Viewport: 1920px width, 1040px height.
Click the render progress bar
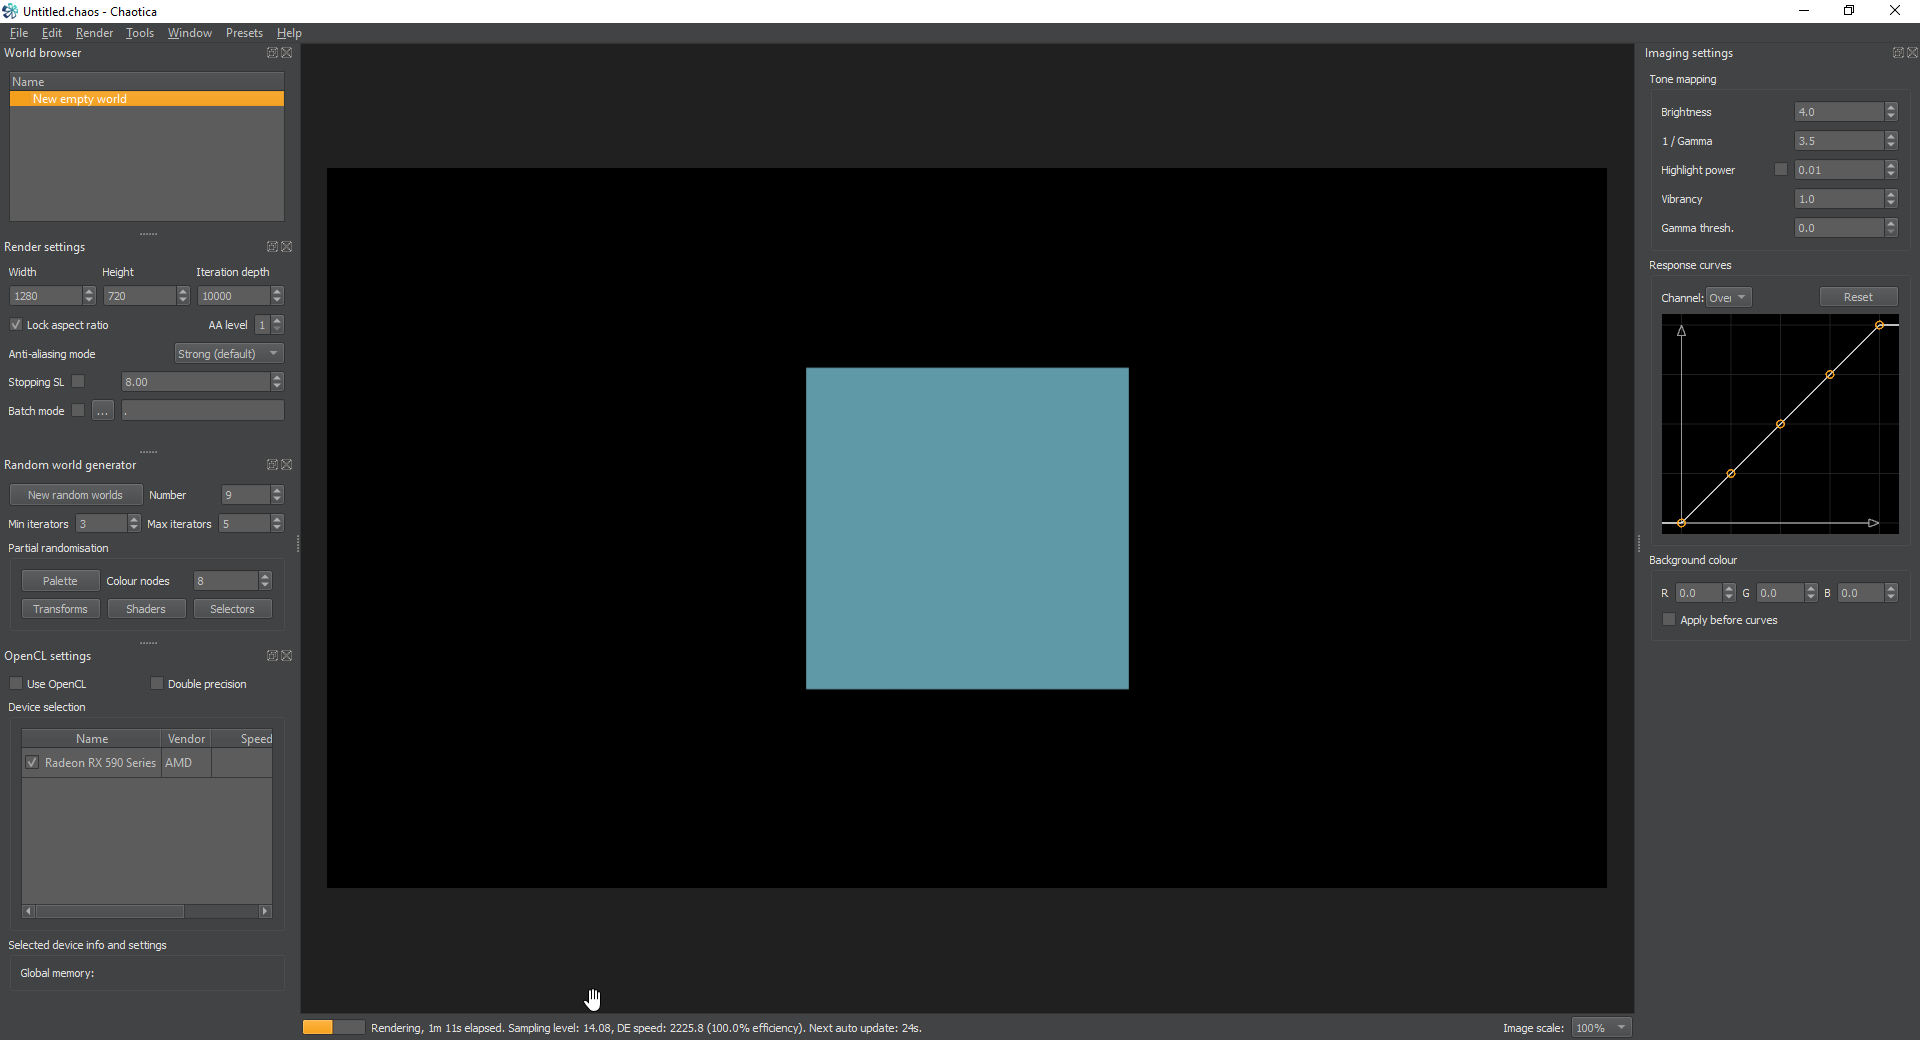334,1028
